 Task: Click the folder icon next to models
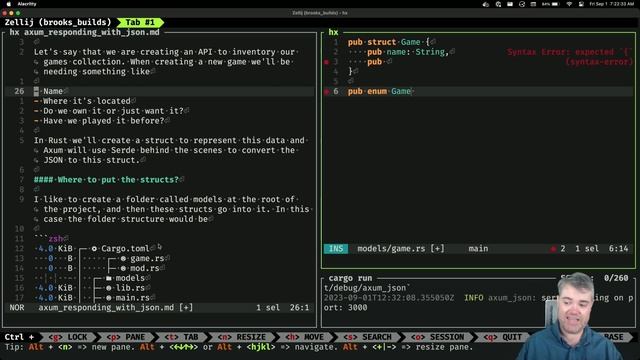[109, 278]
